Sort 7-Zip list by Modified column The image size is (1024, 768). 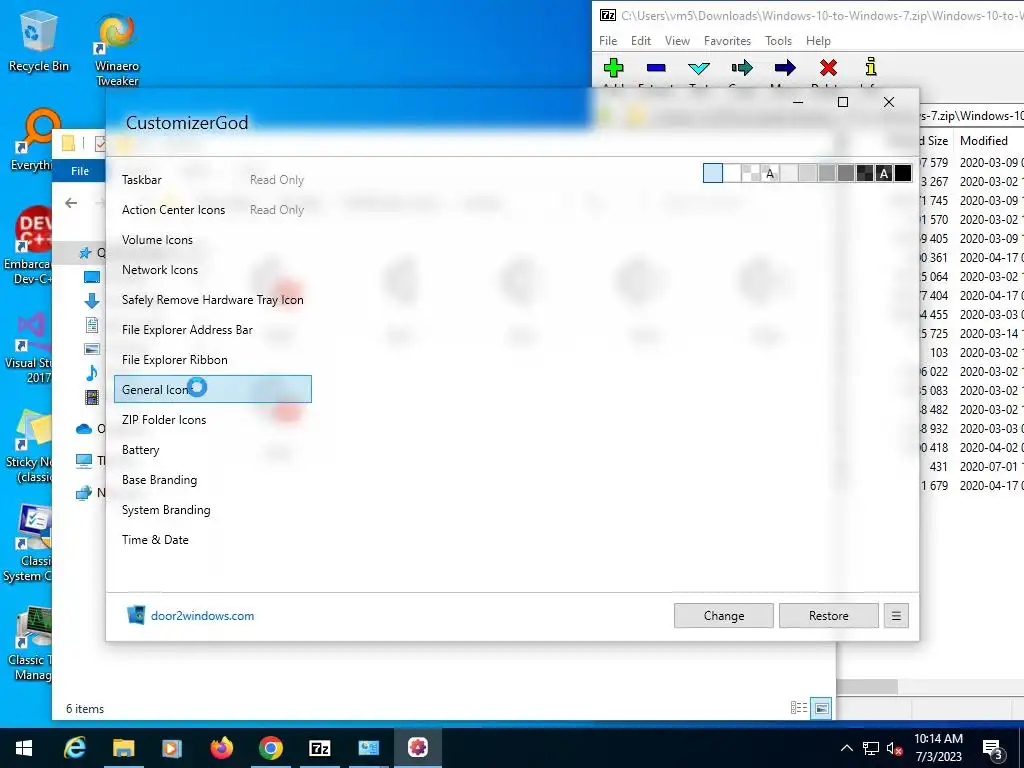tap(984, 140)
